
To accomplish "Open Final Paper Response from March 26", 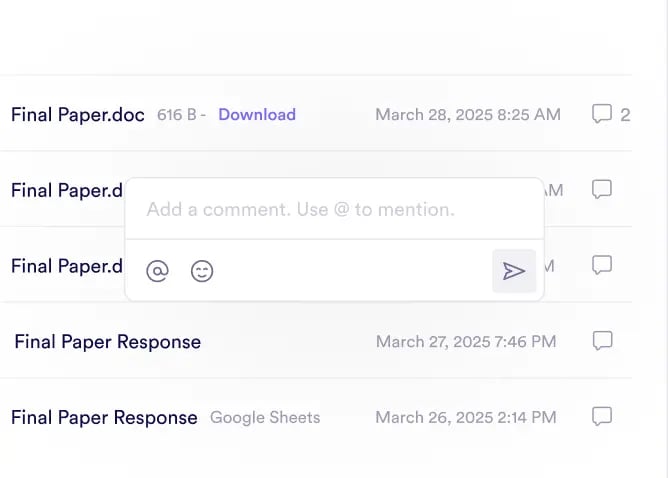I will [x=104, y=417].
